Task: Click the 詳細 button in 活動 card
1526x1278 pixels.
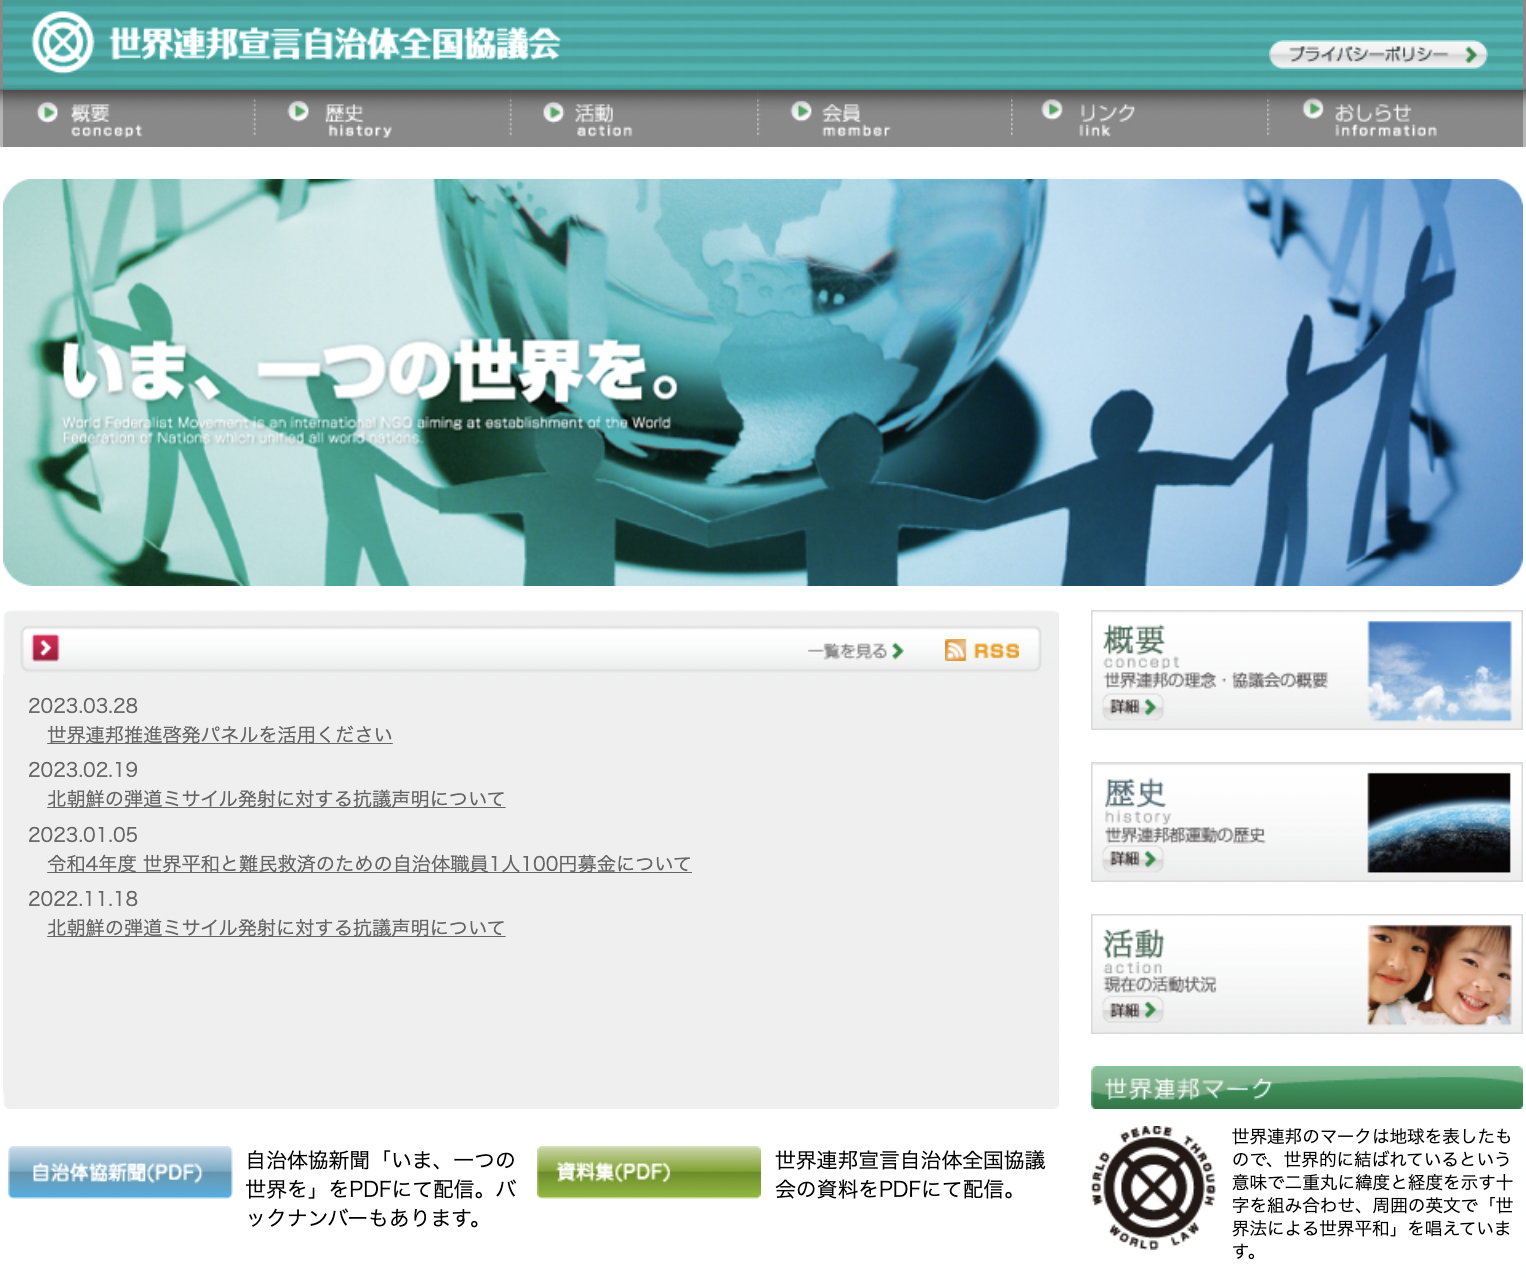Action: tap(1132, 1011)
